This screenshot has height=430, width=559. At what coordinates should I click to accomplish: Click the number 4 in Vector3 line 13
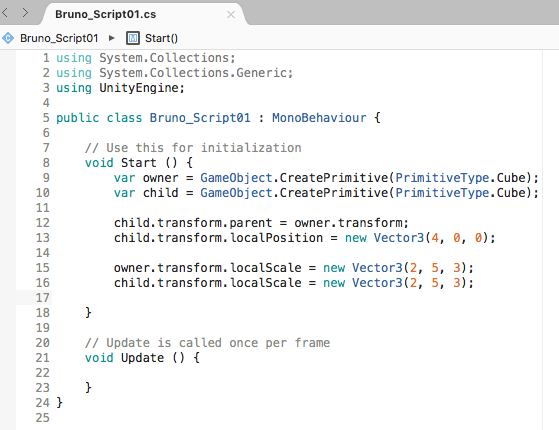point(435,238)
